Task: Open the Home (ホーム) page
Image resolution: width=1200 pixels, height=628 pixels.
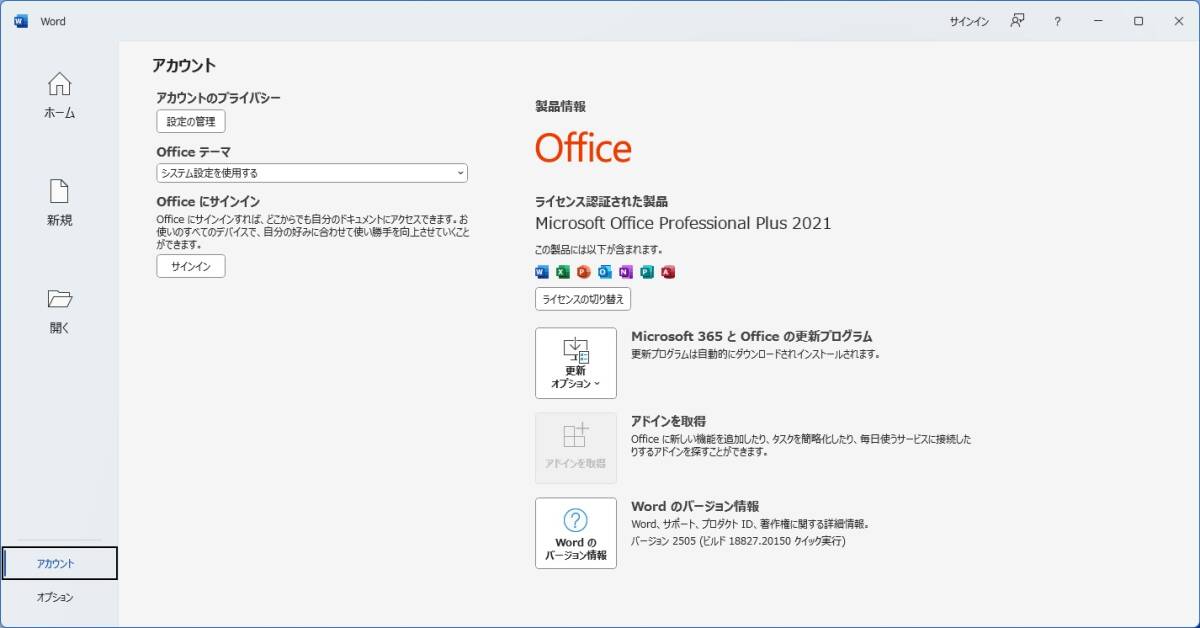Action: tap(59, 96)
